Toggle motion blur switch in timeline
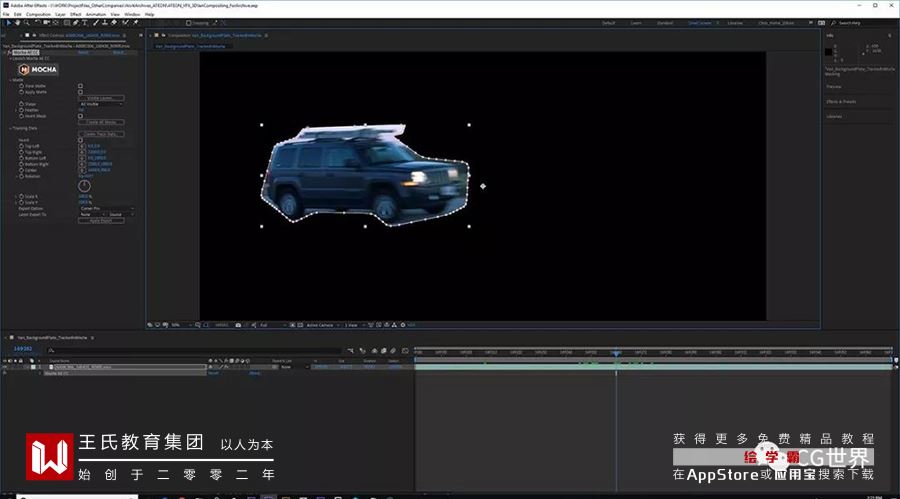The height and width of the screenshot is (499, 900). 393,351
